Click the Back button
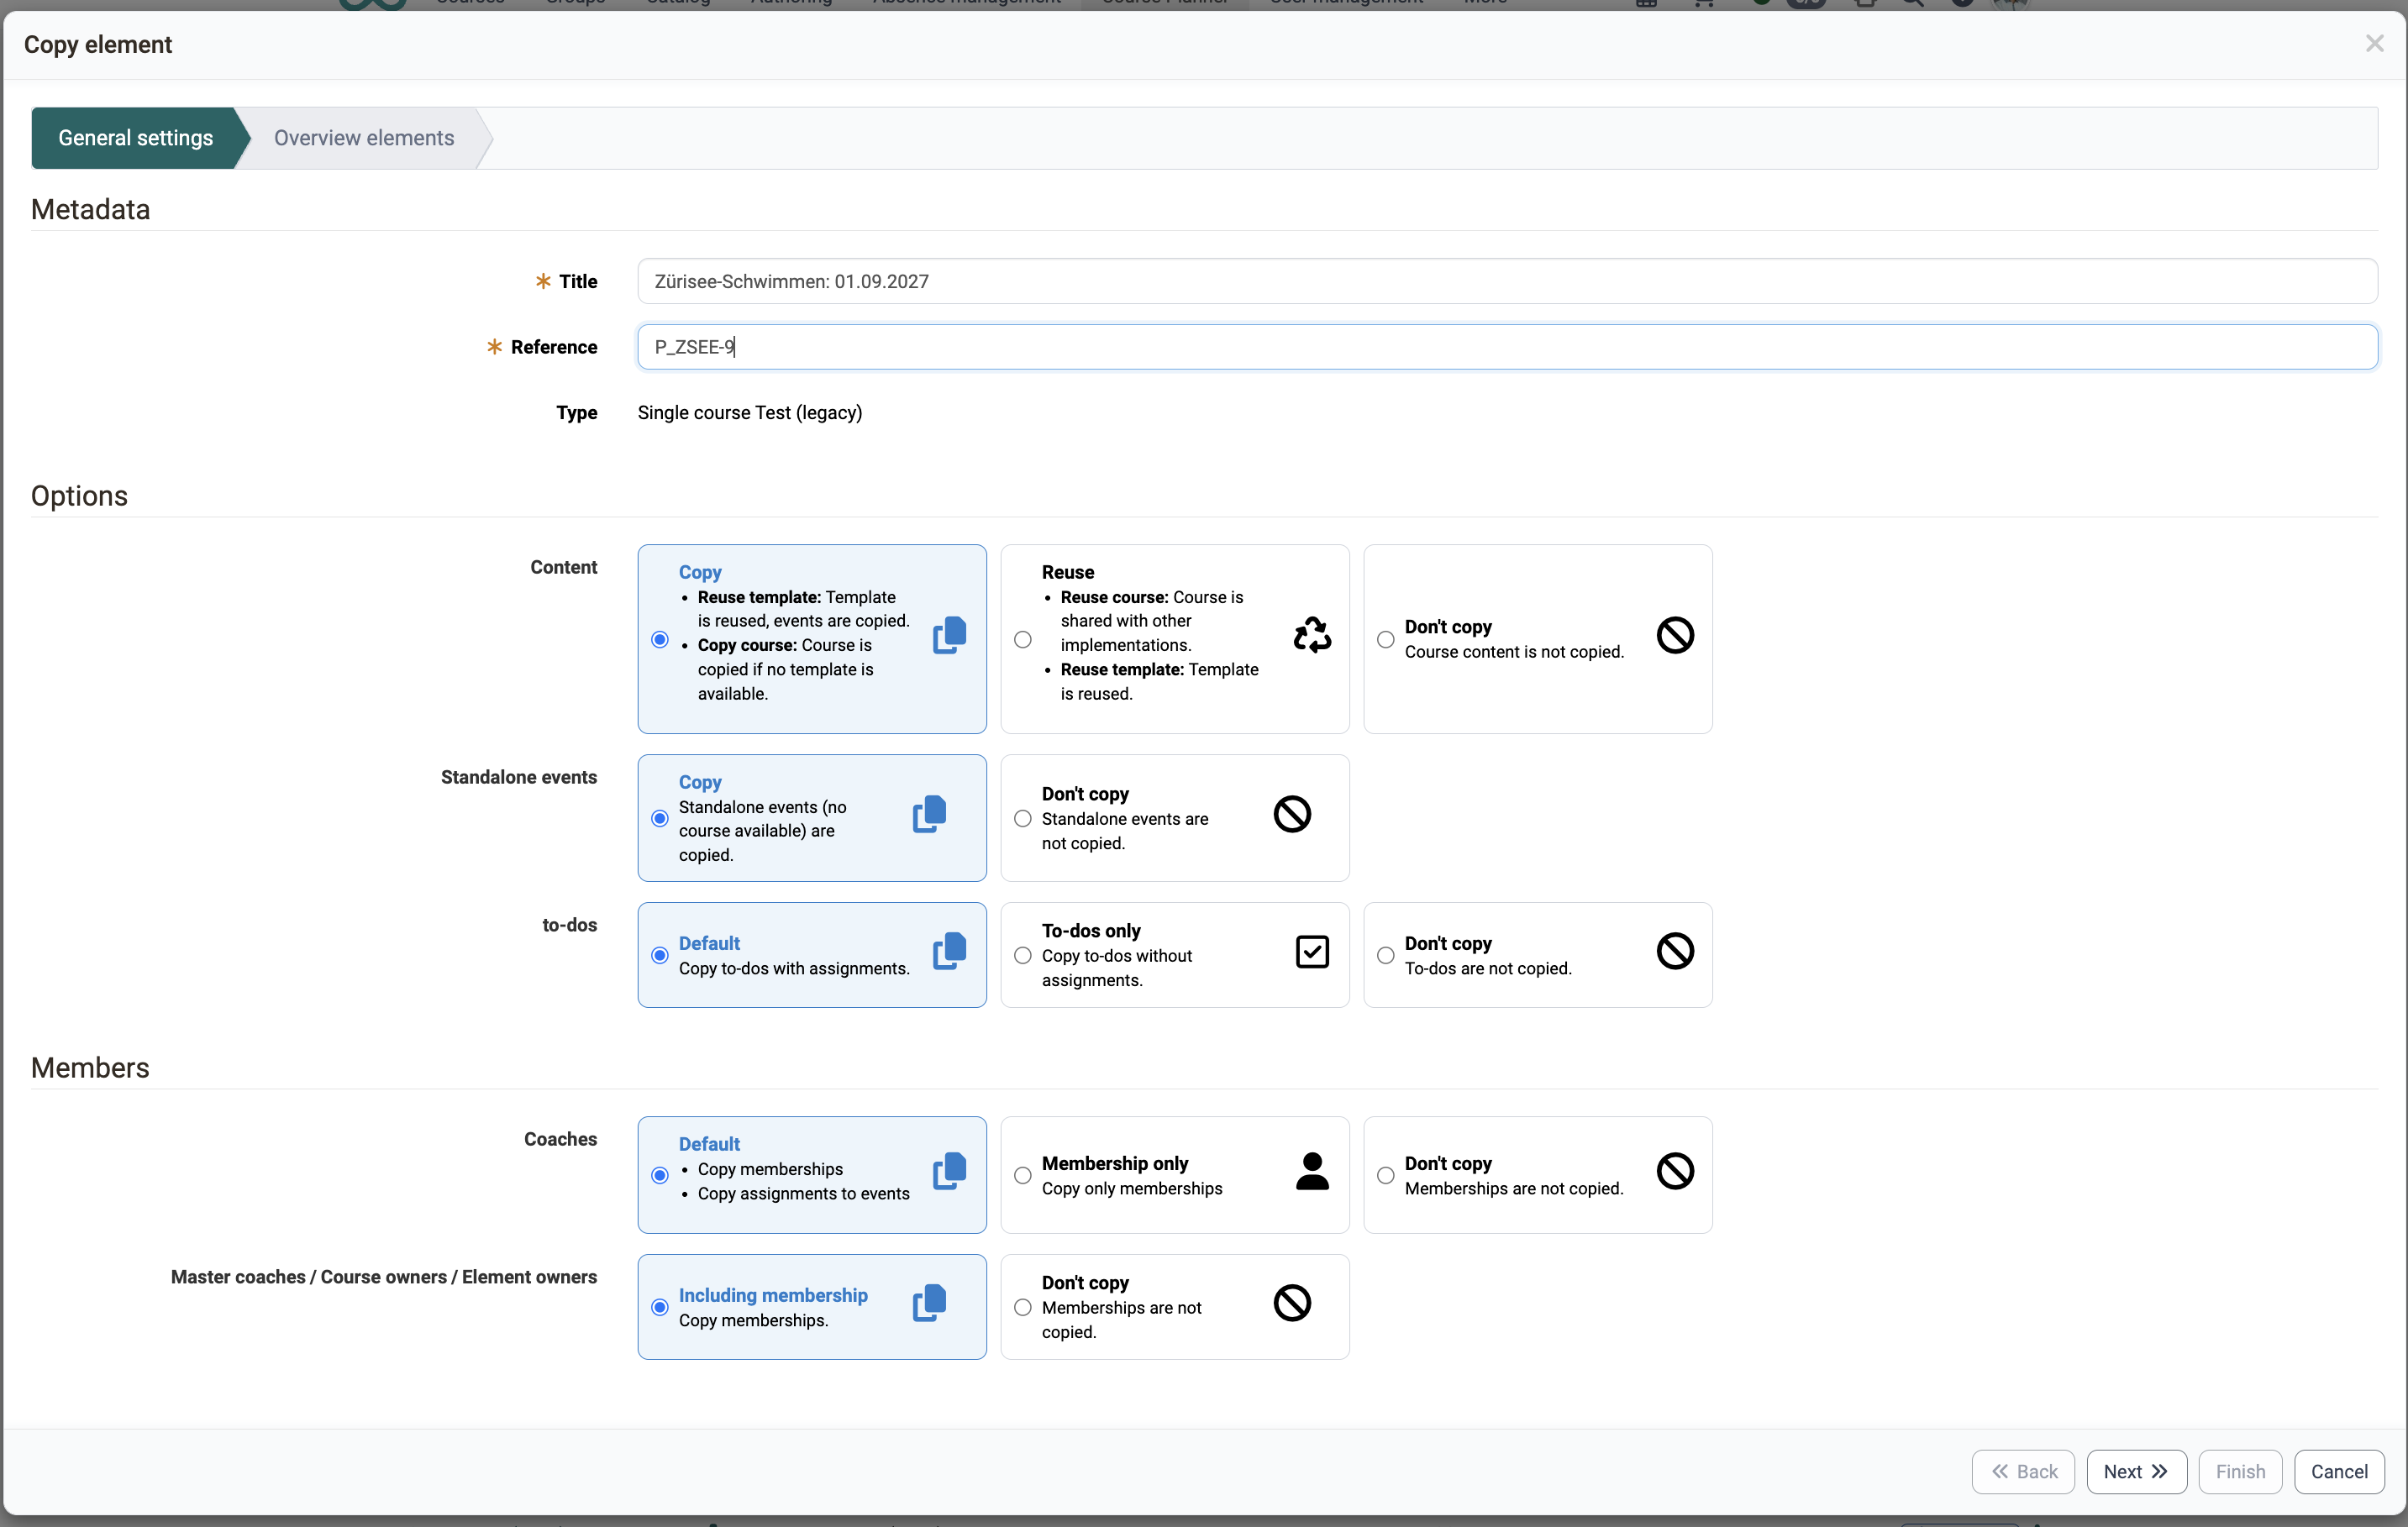The image size is (2408, 1527). 2023,1472
